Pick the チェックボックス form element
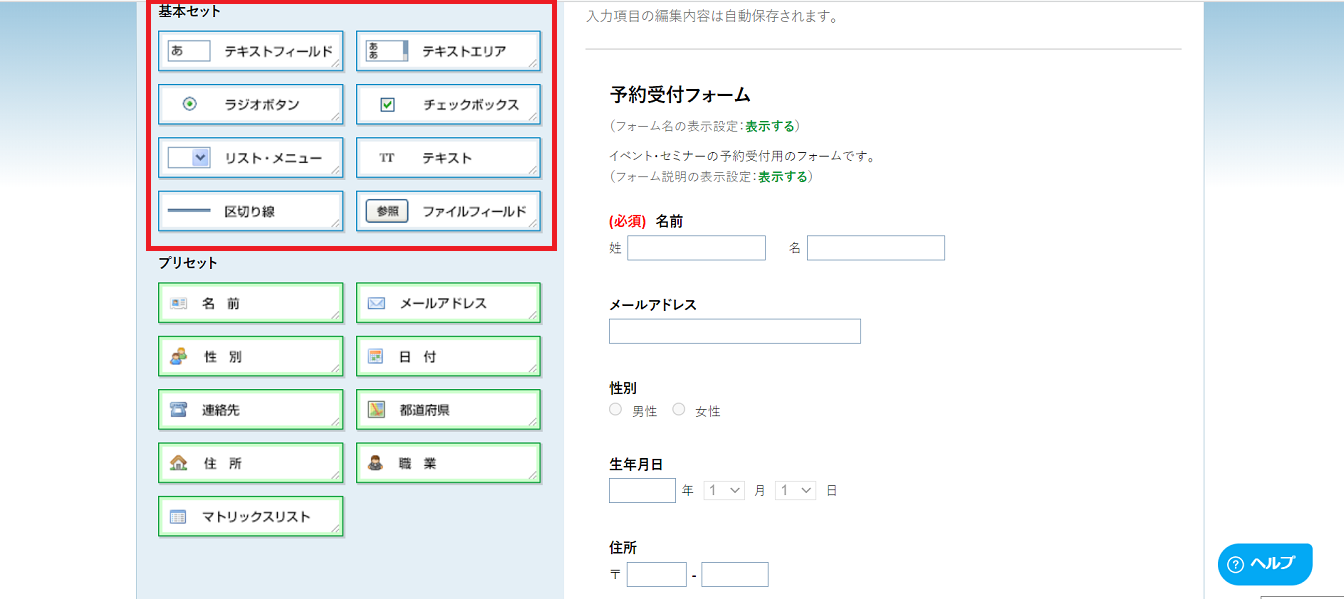The width and height of the screenshot is (1344, 599). coord(448,104)
